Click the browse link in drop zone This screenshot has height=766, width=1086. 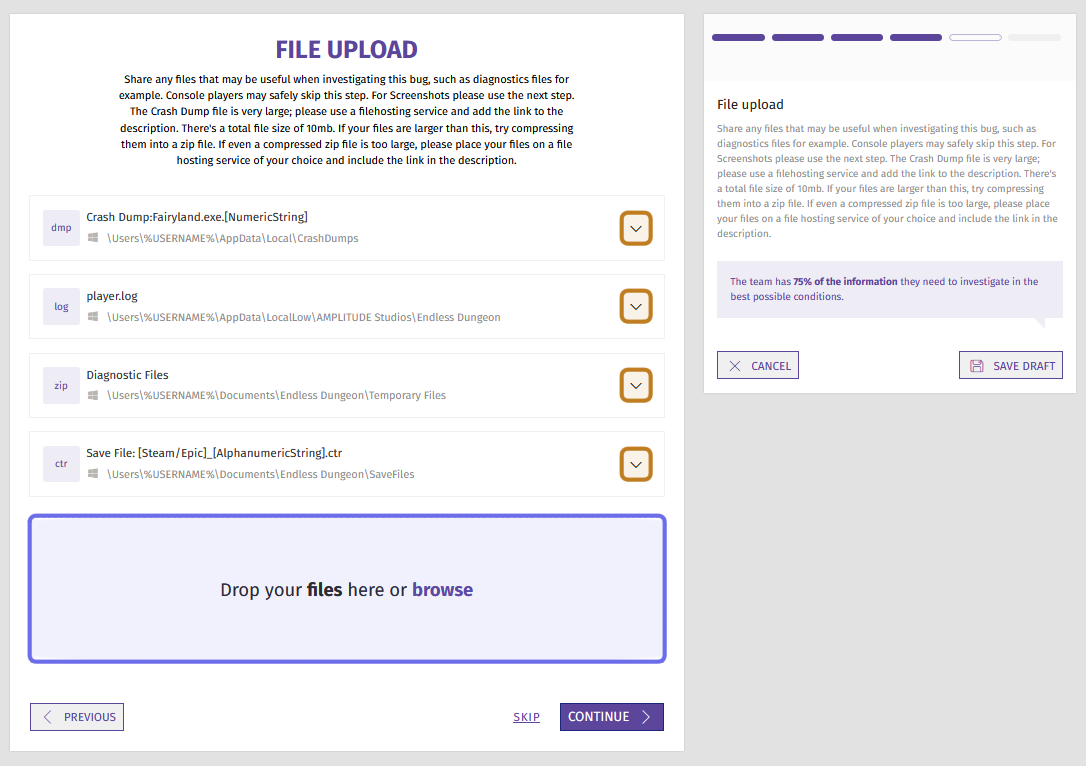[x=443, y=589]
